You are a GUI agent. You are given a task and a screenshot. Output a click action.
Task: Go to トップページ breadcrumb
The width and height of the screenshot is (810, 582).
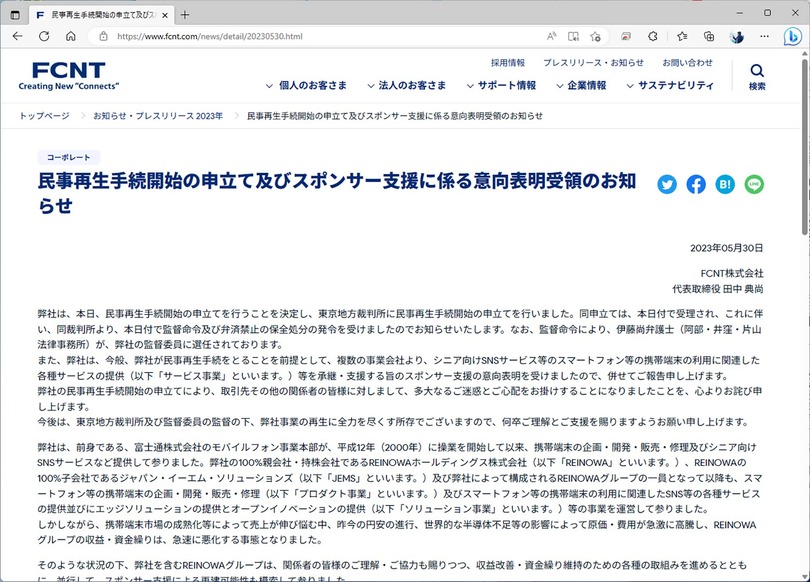pos(44,116)
